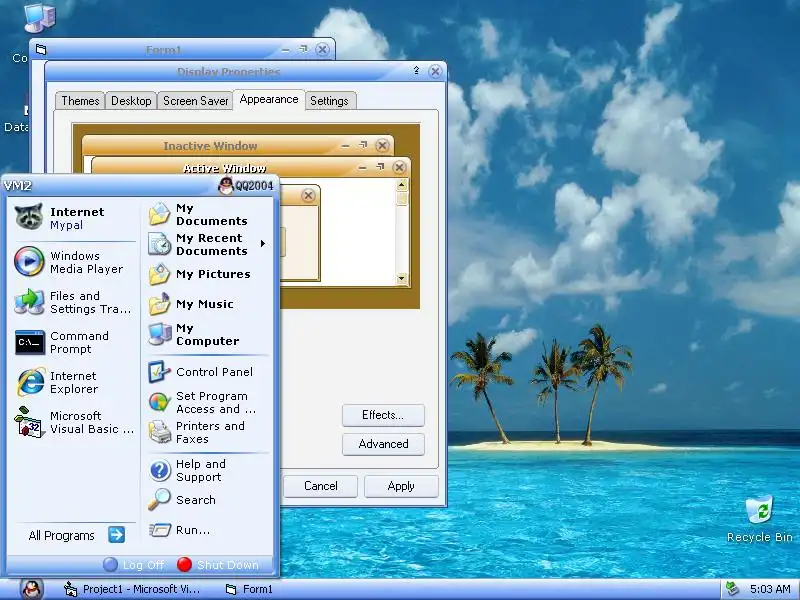Switch to Project1 - Microsoft Visual Basic taskbar button

pyautogui.click(x=133, y=589)
